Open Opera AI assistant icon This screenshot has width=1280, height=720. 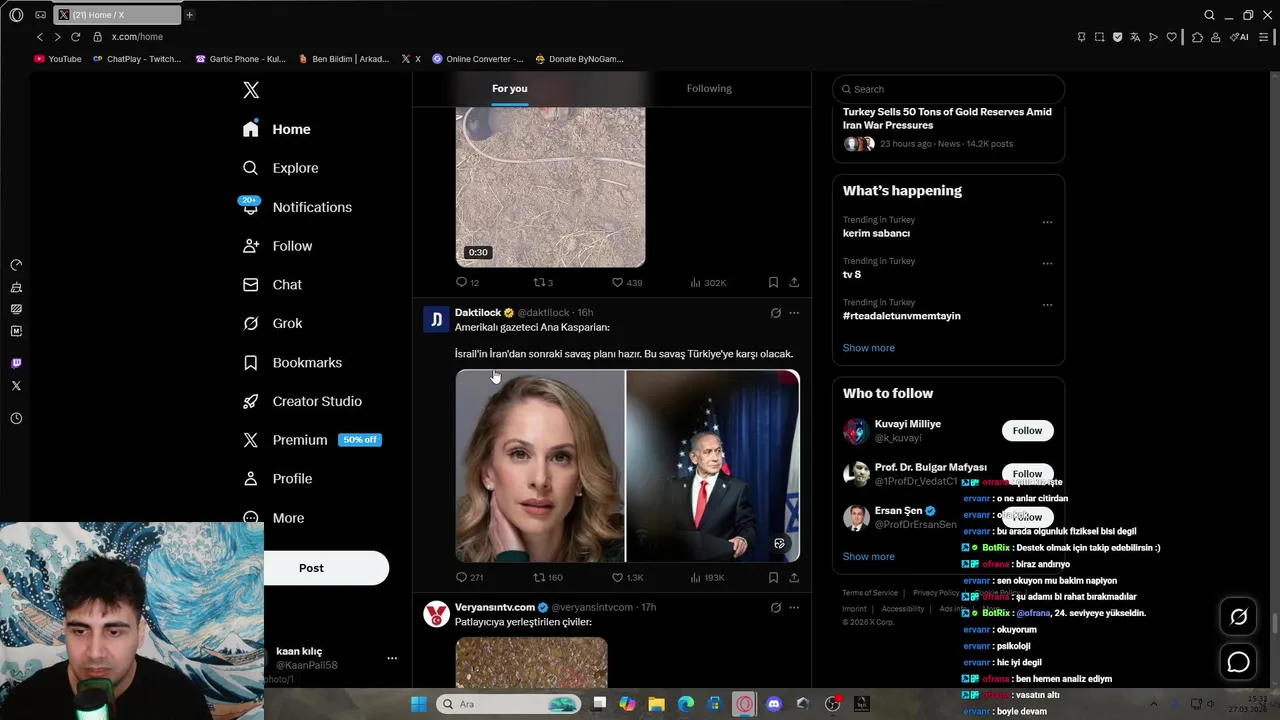pyautogui.click(x=1239, y=37)
